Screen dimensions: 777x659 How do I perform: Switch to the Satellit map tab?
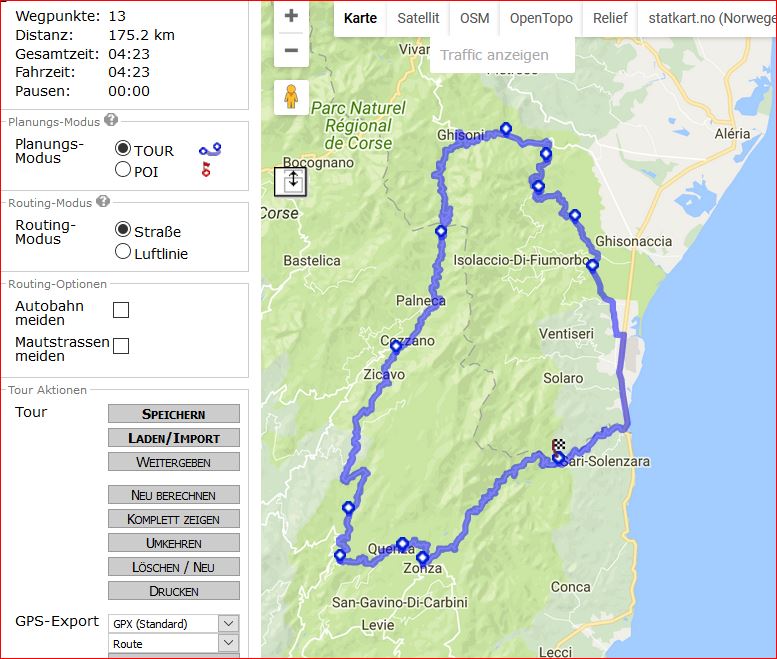click(x=418, y=18)
